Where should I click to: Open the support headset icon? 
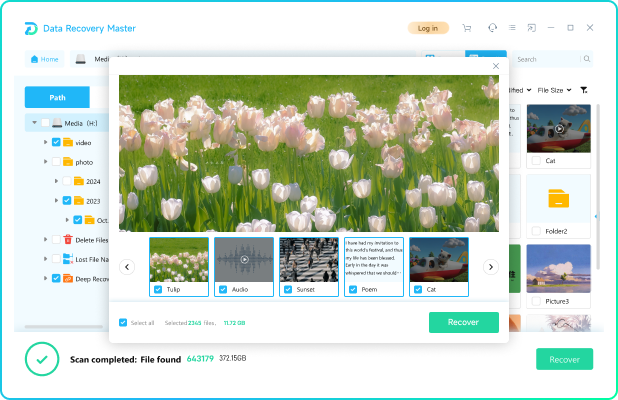(x=492, y=28)
